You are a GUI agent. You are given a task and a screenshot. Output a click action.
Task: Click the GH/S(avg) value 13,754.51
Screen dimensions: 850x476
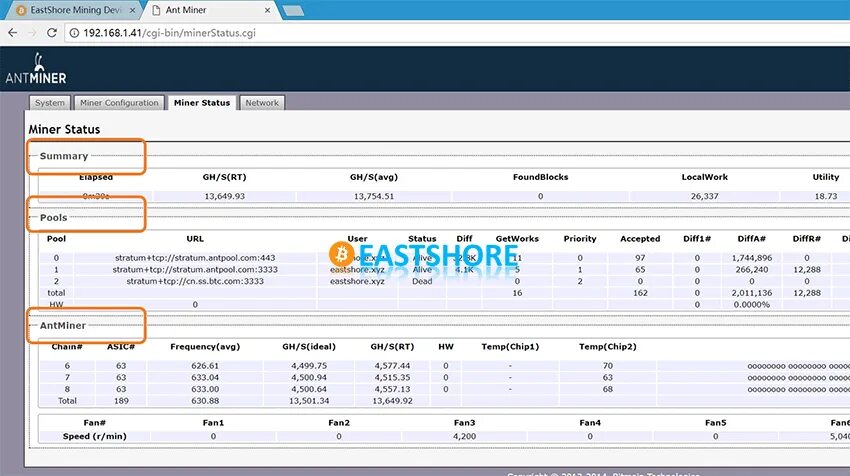pos(374,196)
